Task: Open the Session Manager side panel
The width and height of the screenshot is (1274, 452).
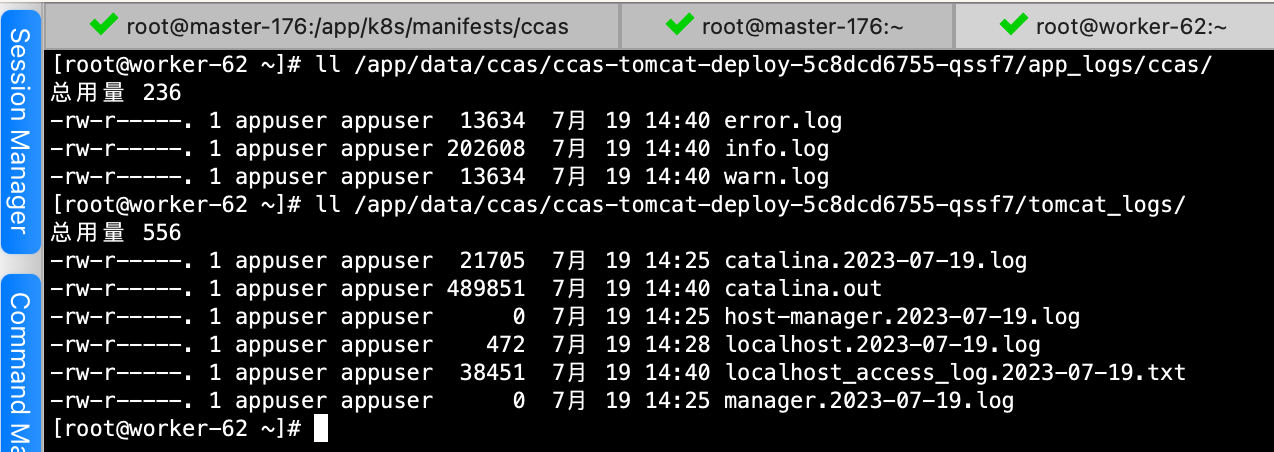Action: click(20, 132)
